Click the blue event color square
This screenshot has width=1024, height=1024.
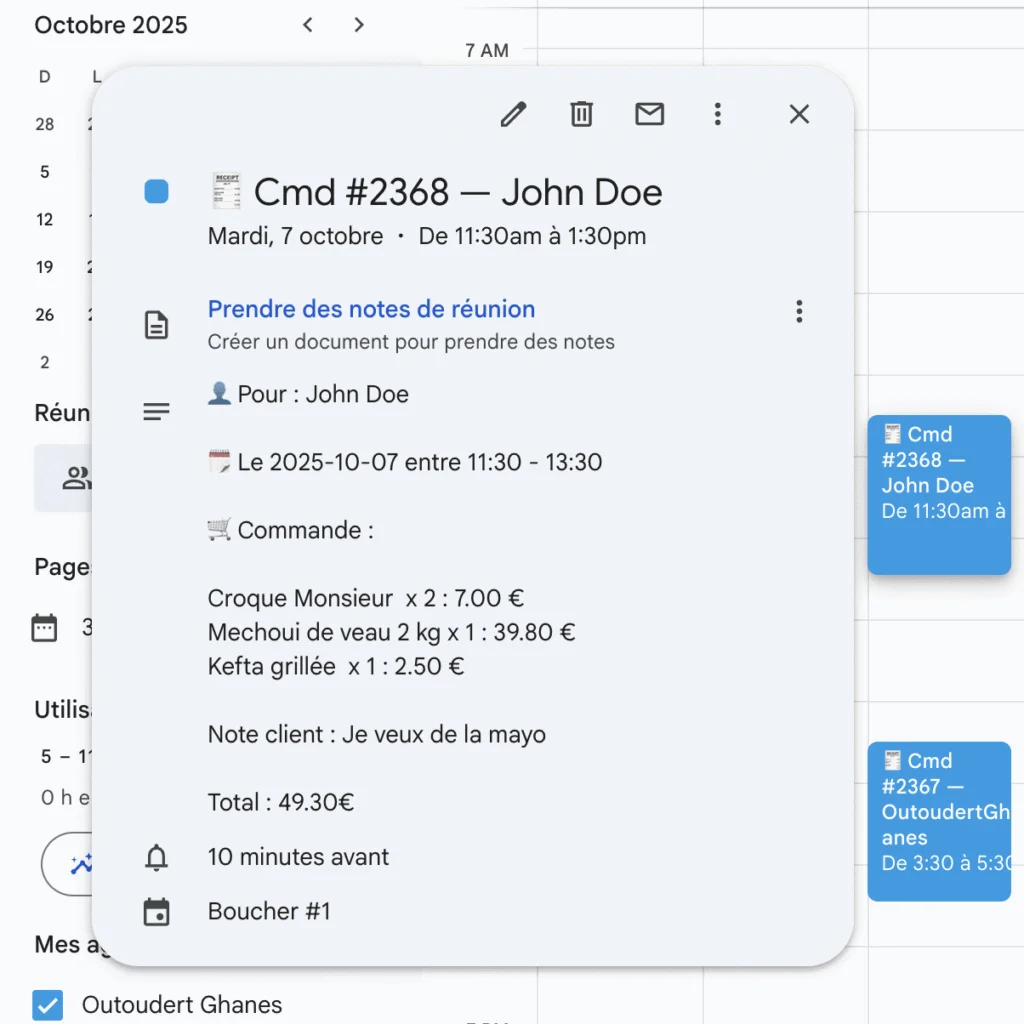pos(157,192)
